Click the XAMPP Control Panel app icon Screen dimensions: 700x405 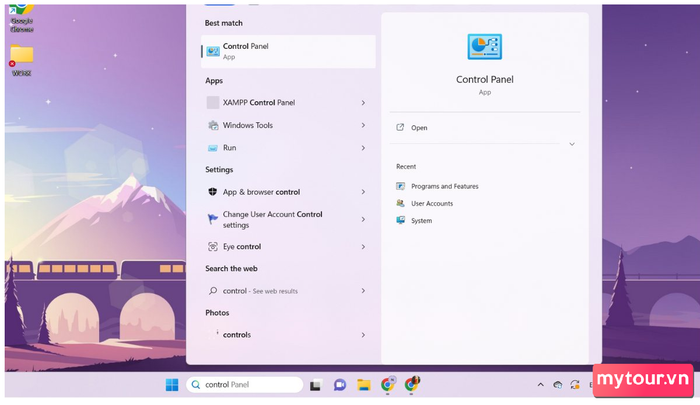pyautogui.click(x=213, y=103)
